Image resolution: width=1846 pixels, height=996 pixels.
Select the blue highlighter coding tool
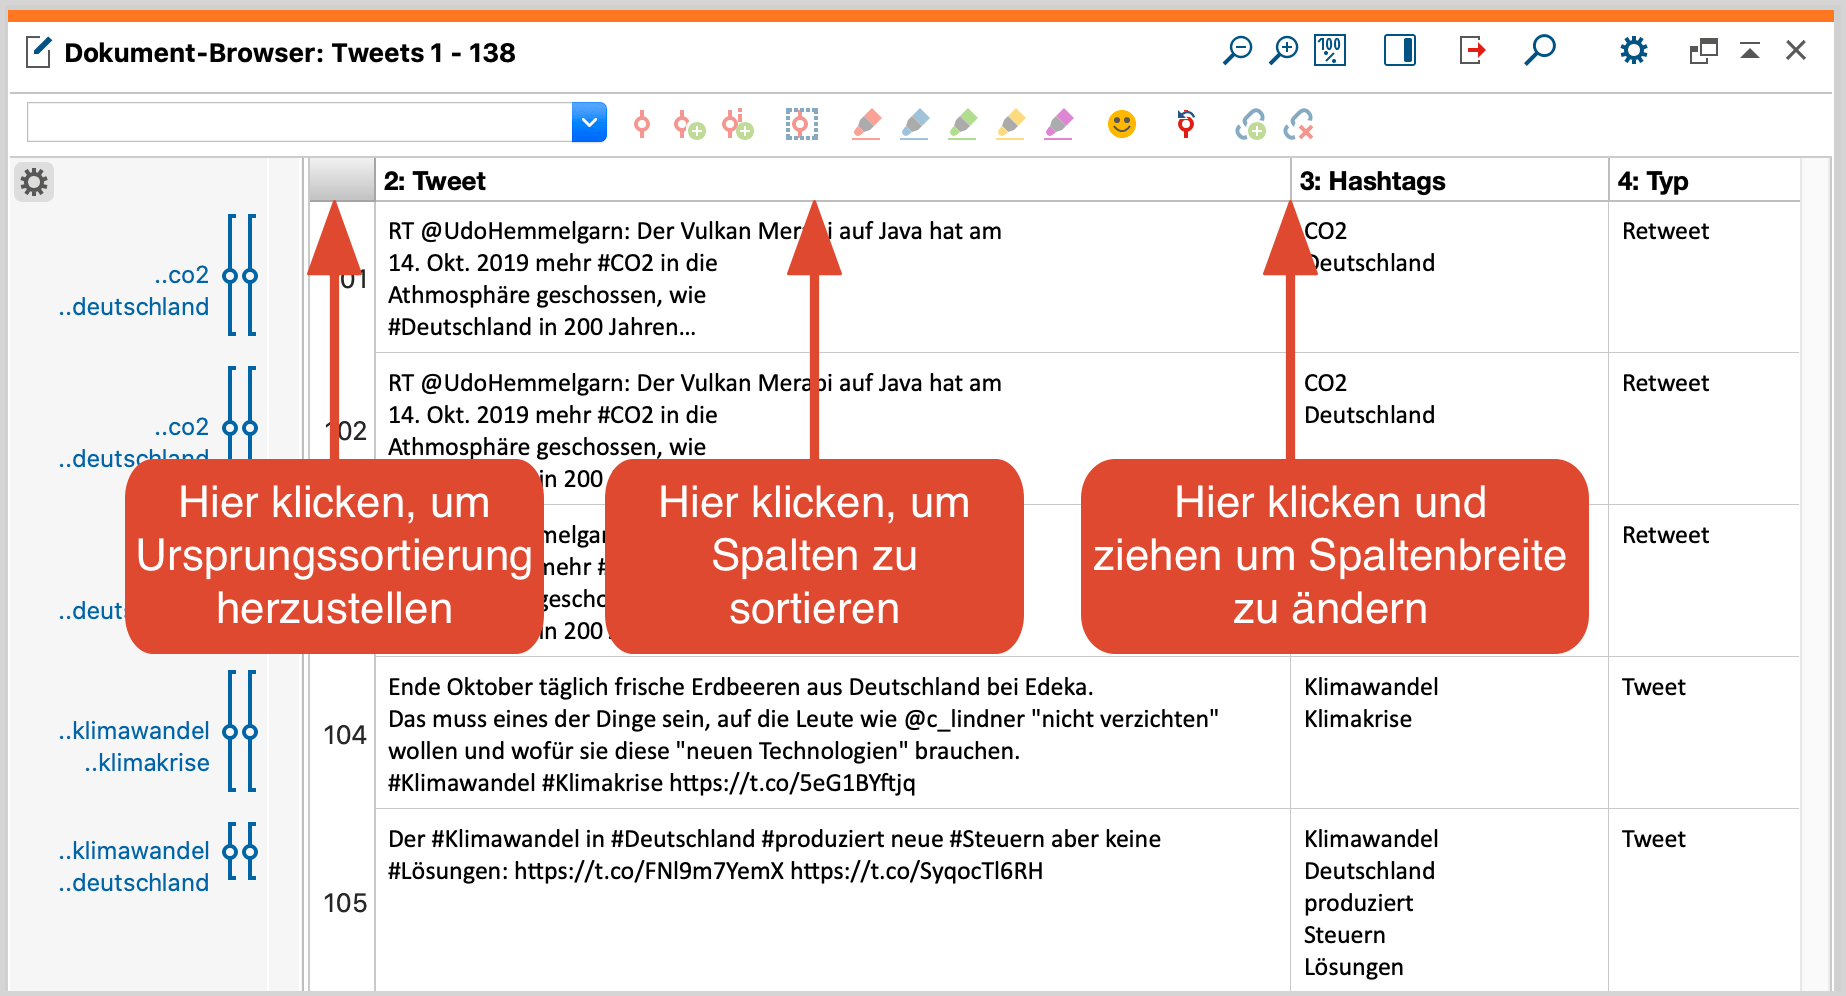coord(914,125)
